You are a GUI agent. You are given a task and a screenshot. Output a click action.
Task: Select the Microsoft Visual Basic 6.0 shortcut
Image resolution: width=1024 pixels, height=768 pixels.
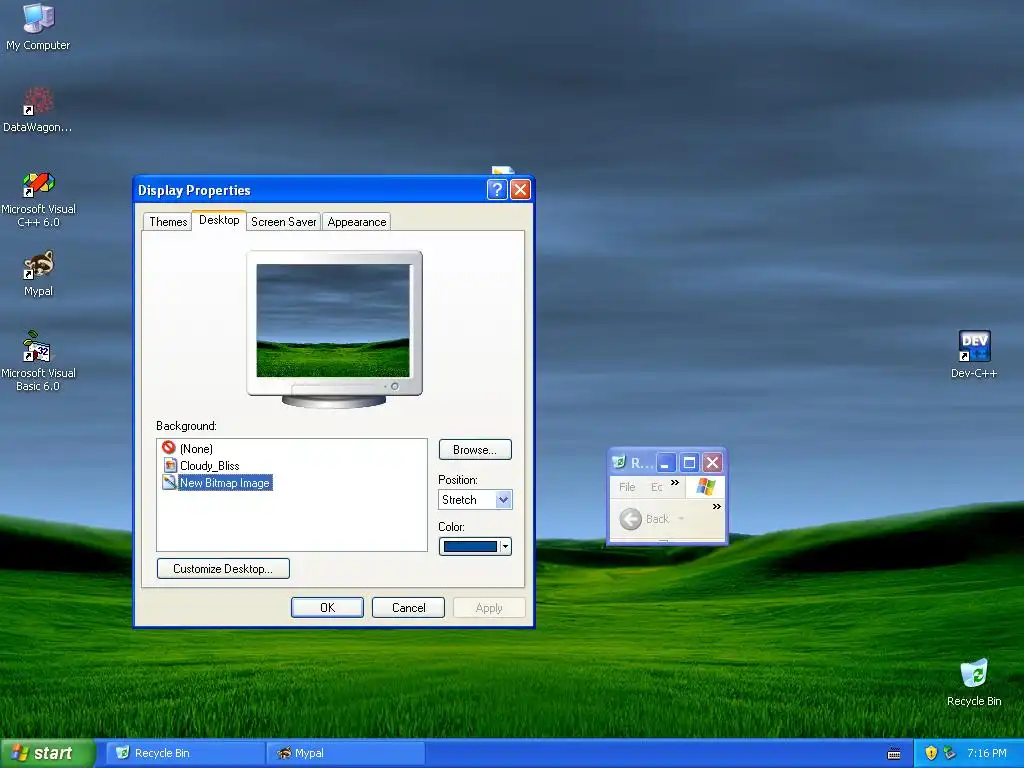pyautogui.click(x=38, y=360)
